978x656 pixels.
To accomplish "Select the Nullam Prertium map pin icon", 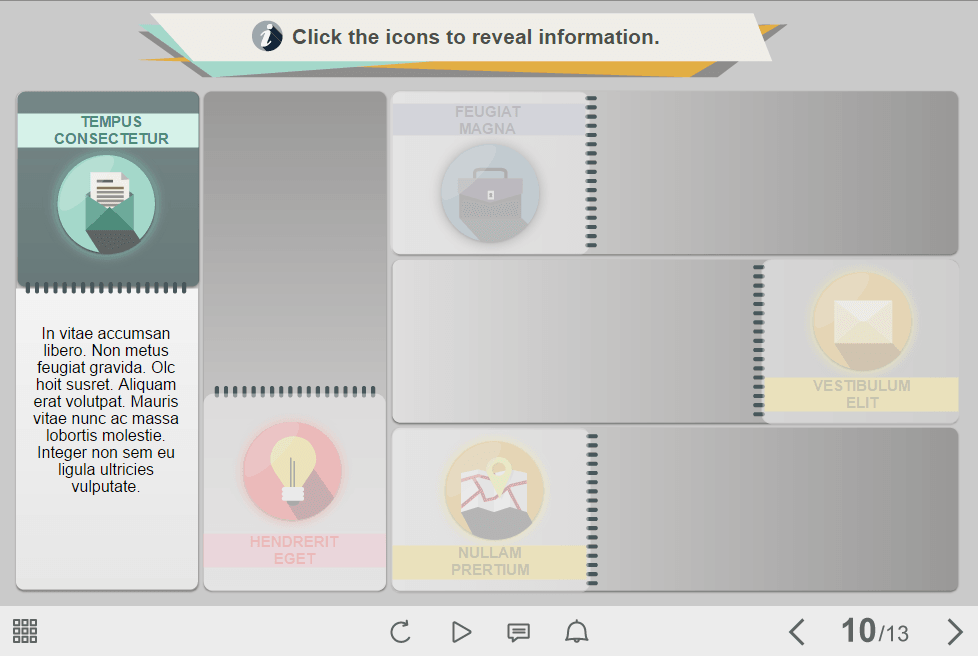I will (x=494, y=490).
